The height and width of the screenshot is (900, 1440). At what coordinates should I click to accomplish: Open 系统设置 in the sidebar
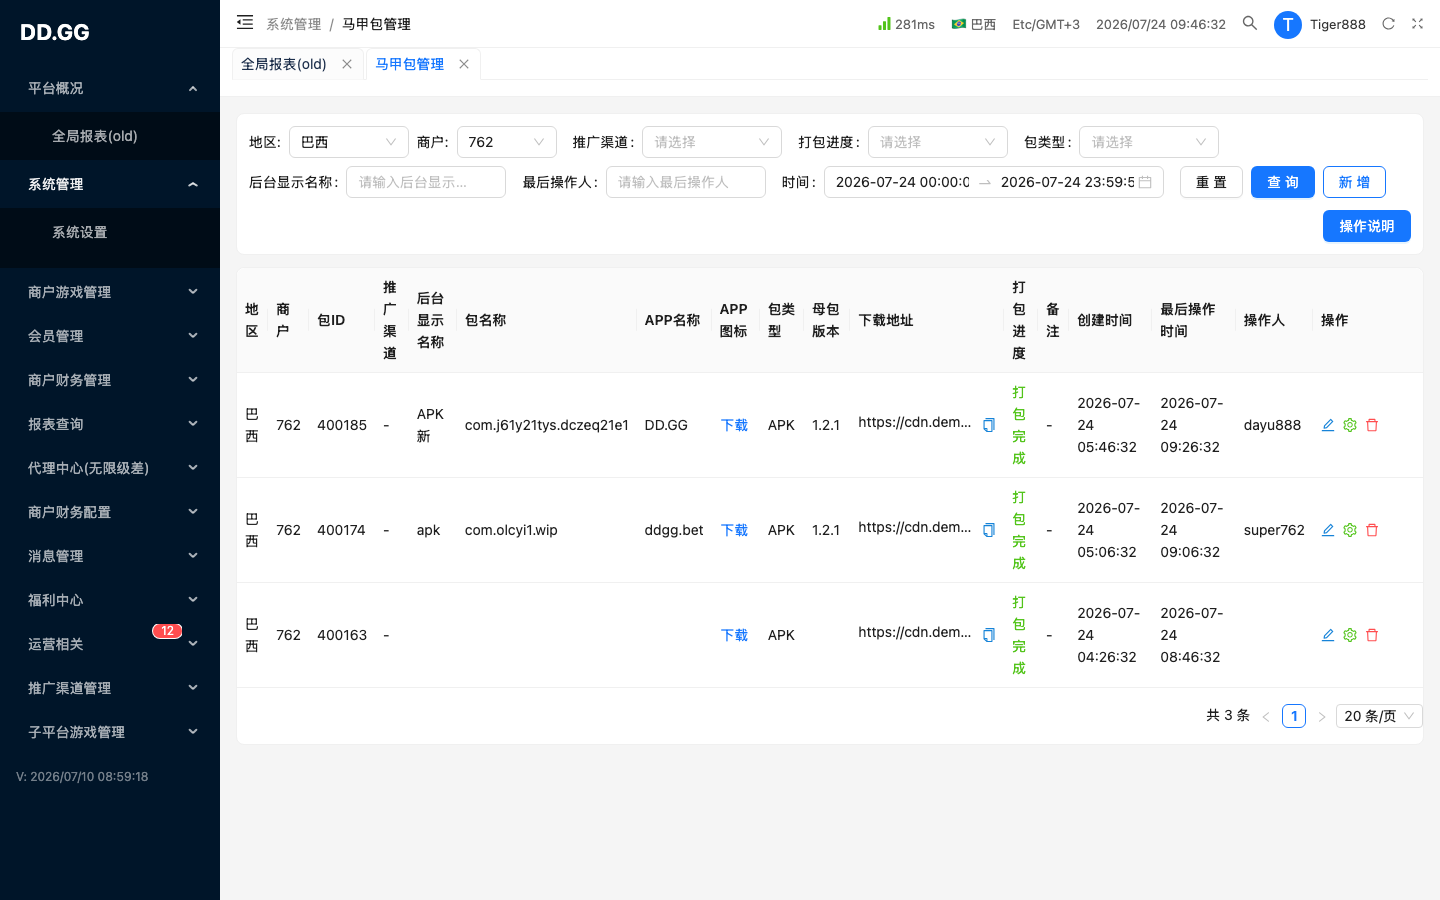click(110, 232)
